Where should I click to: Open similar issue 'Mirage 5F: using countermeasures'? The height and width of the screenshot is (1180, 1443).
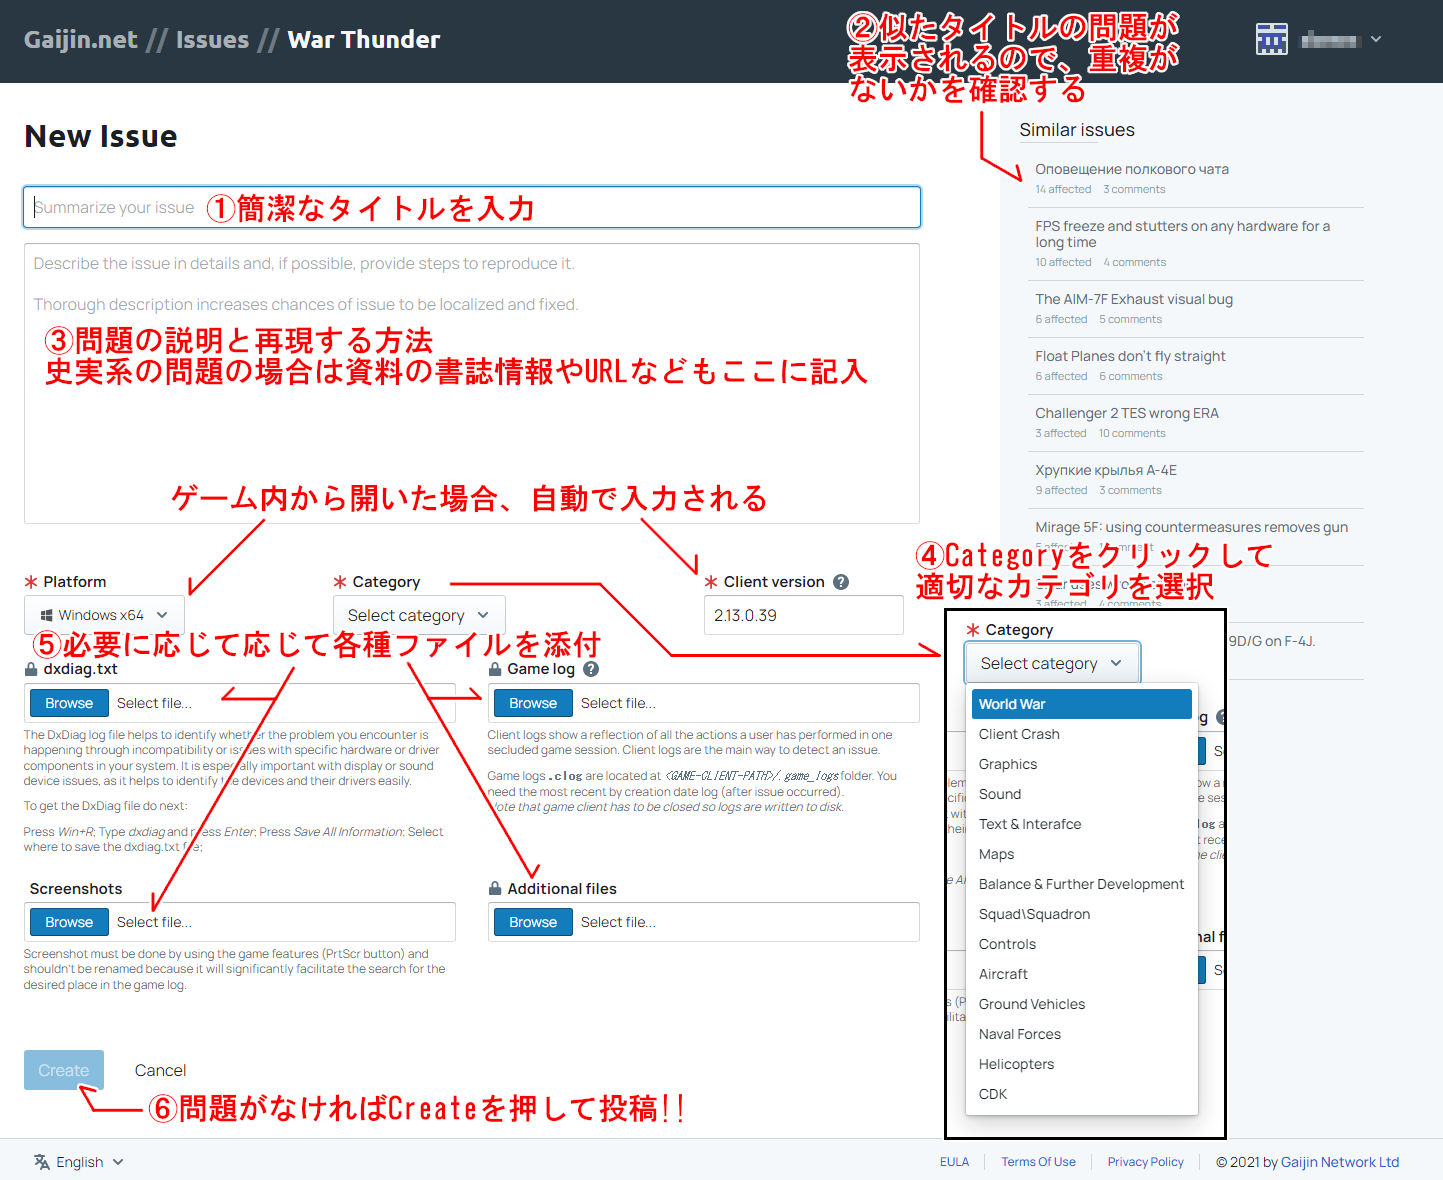pyautogui.click(x=1192, y=527)
